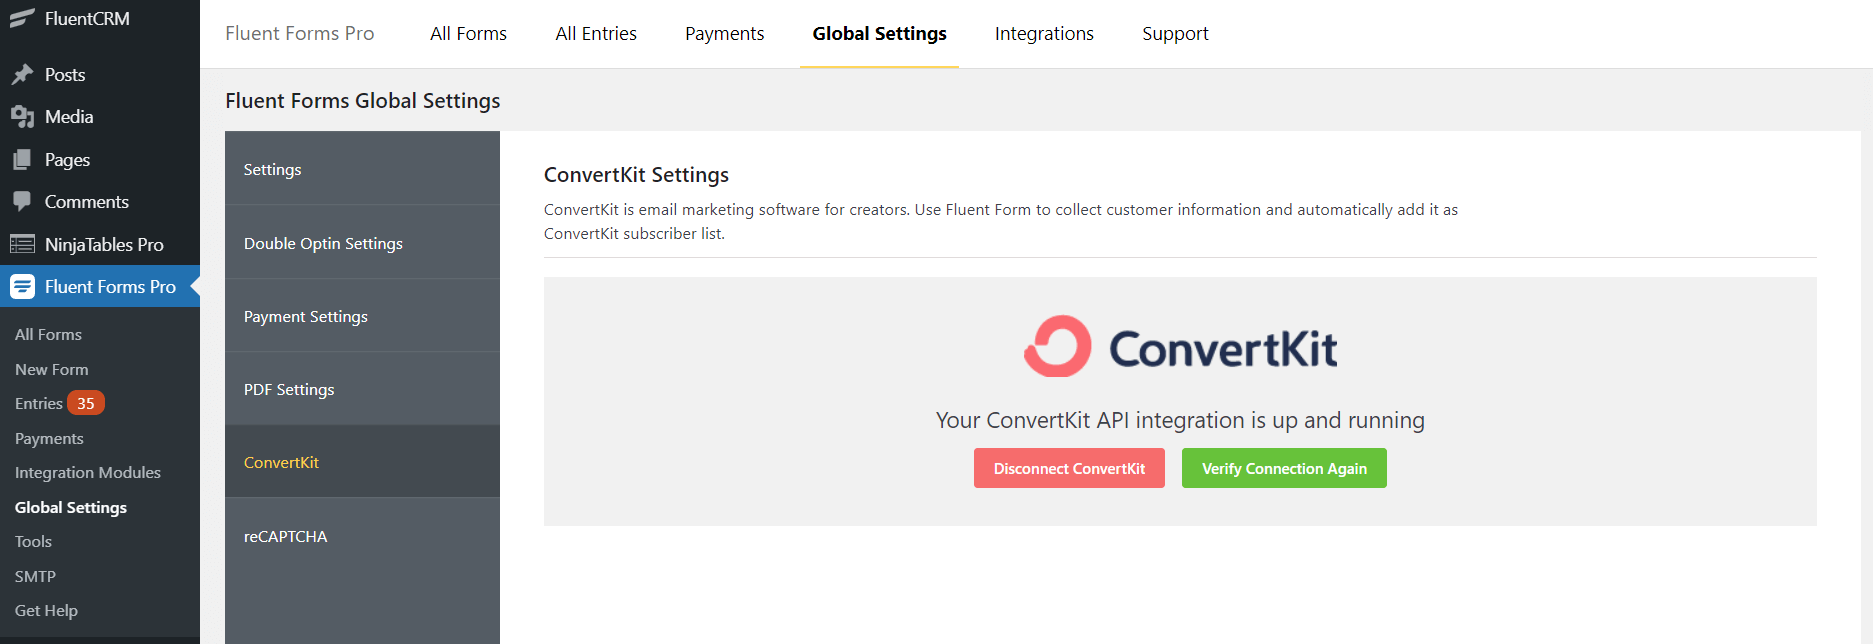Open reCAPTCHA settings
Screen dimensions: 1873x644
pyautogui.click(x=362, y=536)
